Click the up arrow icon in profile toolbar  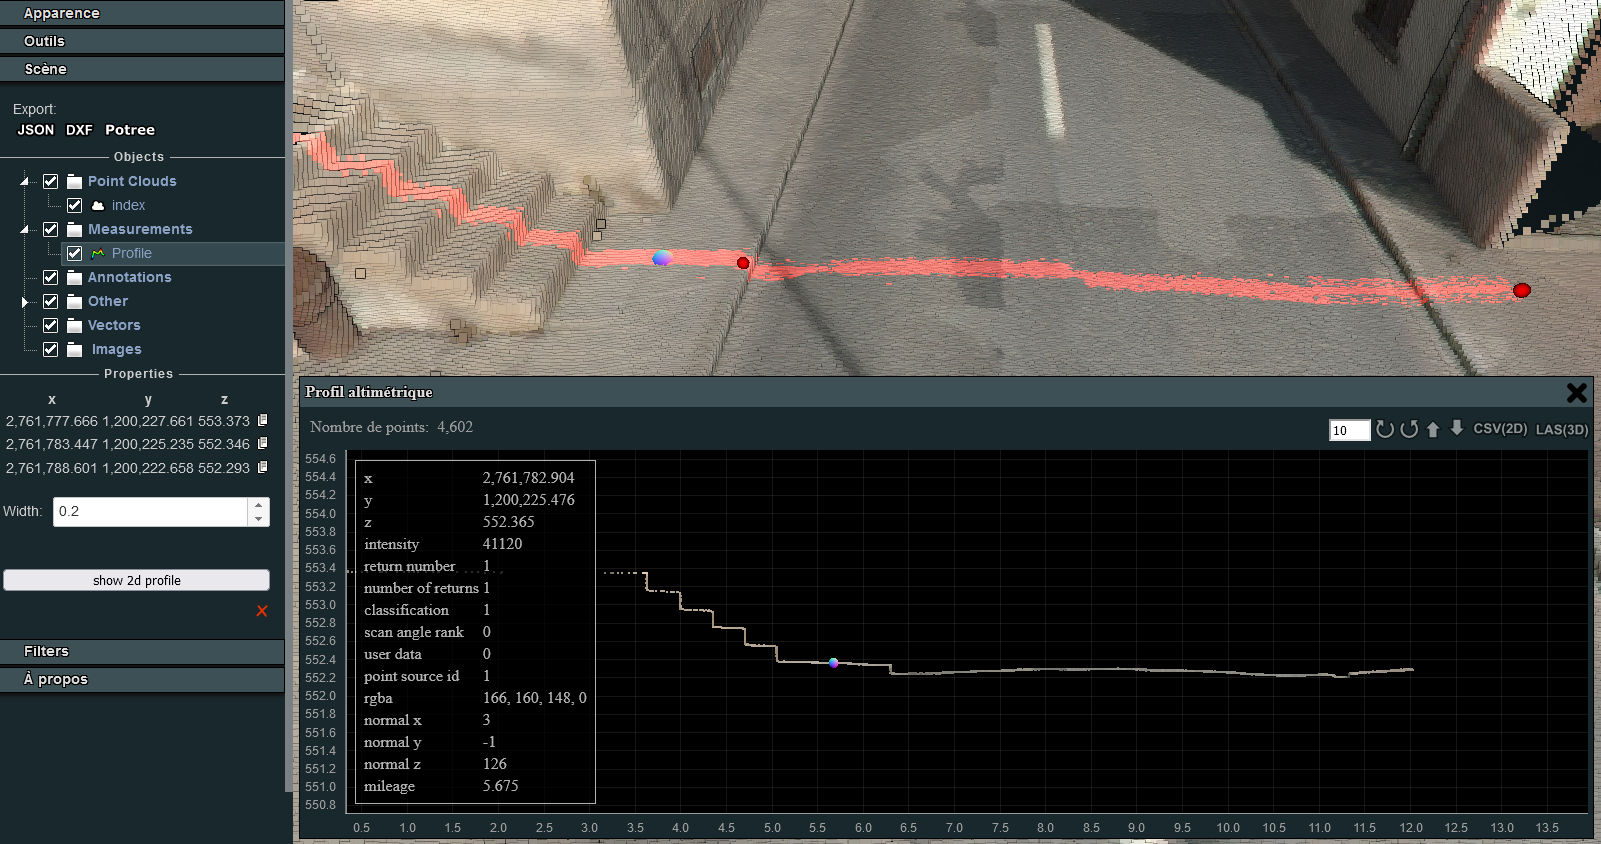(x=1433, y=429)
